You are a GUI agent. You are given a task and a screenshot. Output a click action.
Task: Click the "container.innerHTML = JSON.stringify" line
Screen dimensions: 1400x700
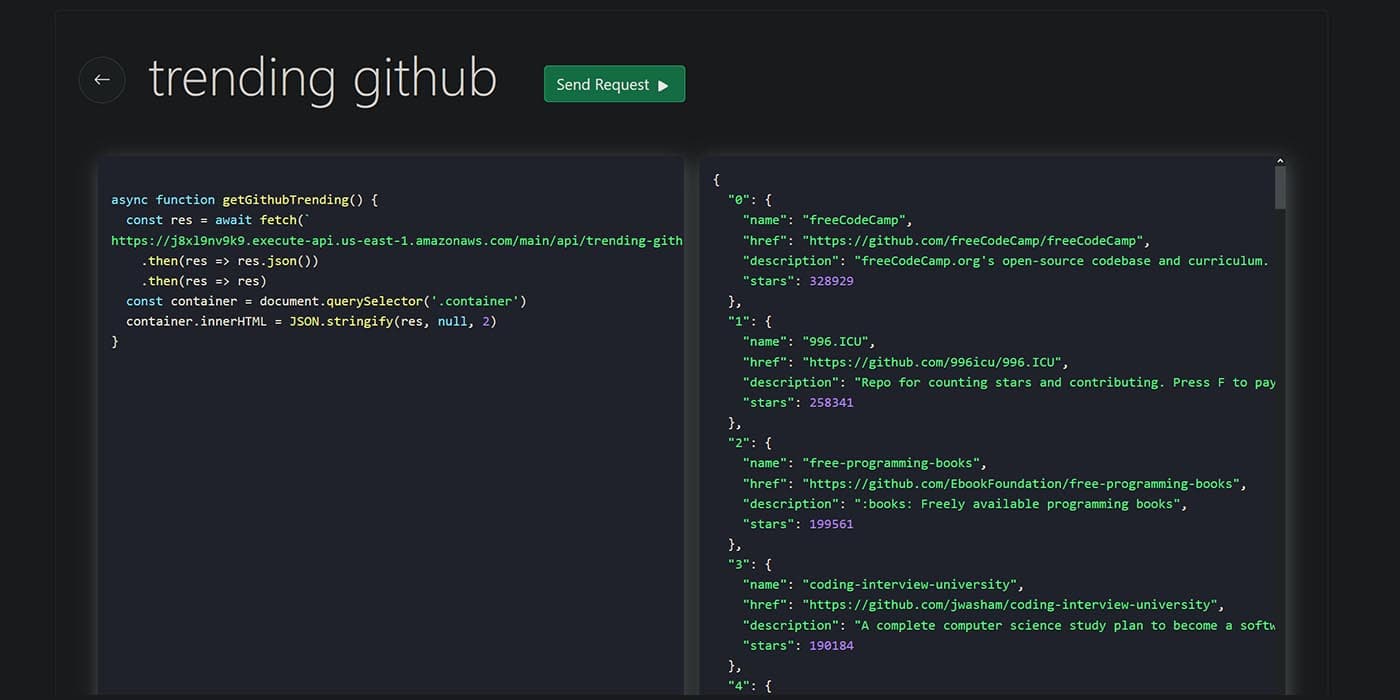[311, 321]
